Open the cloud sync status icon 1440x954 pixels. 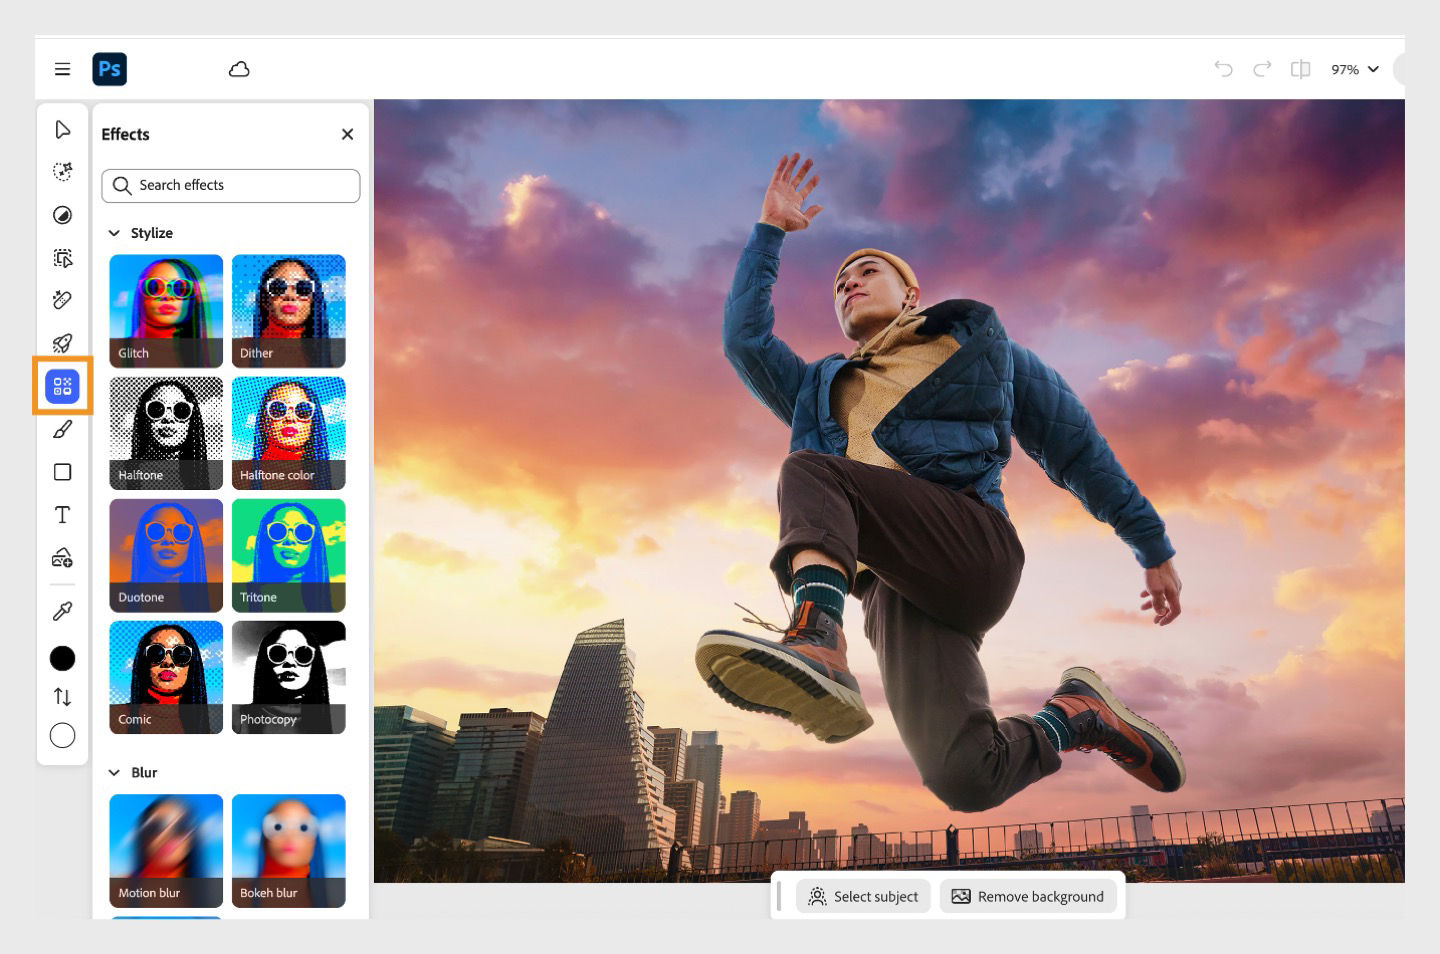[239, 69]
